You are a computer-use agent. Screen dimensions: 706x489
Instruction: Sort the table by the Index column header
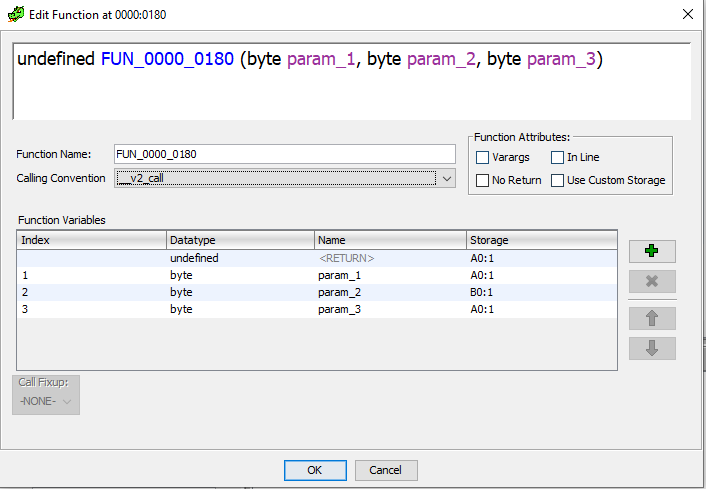pos(91,240)
